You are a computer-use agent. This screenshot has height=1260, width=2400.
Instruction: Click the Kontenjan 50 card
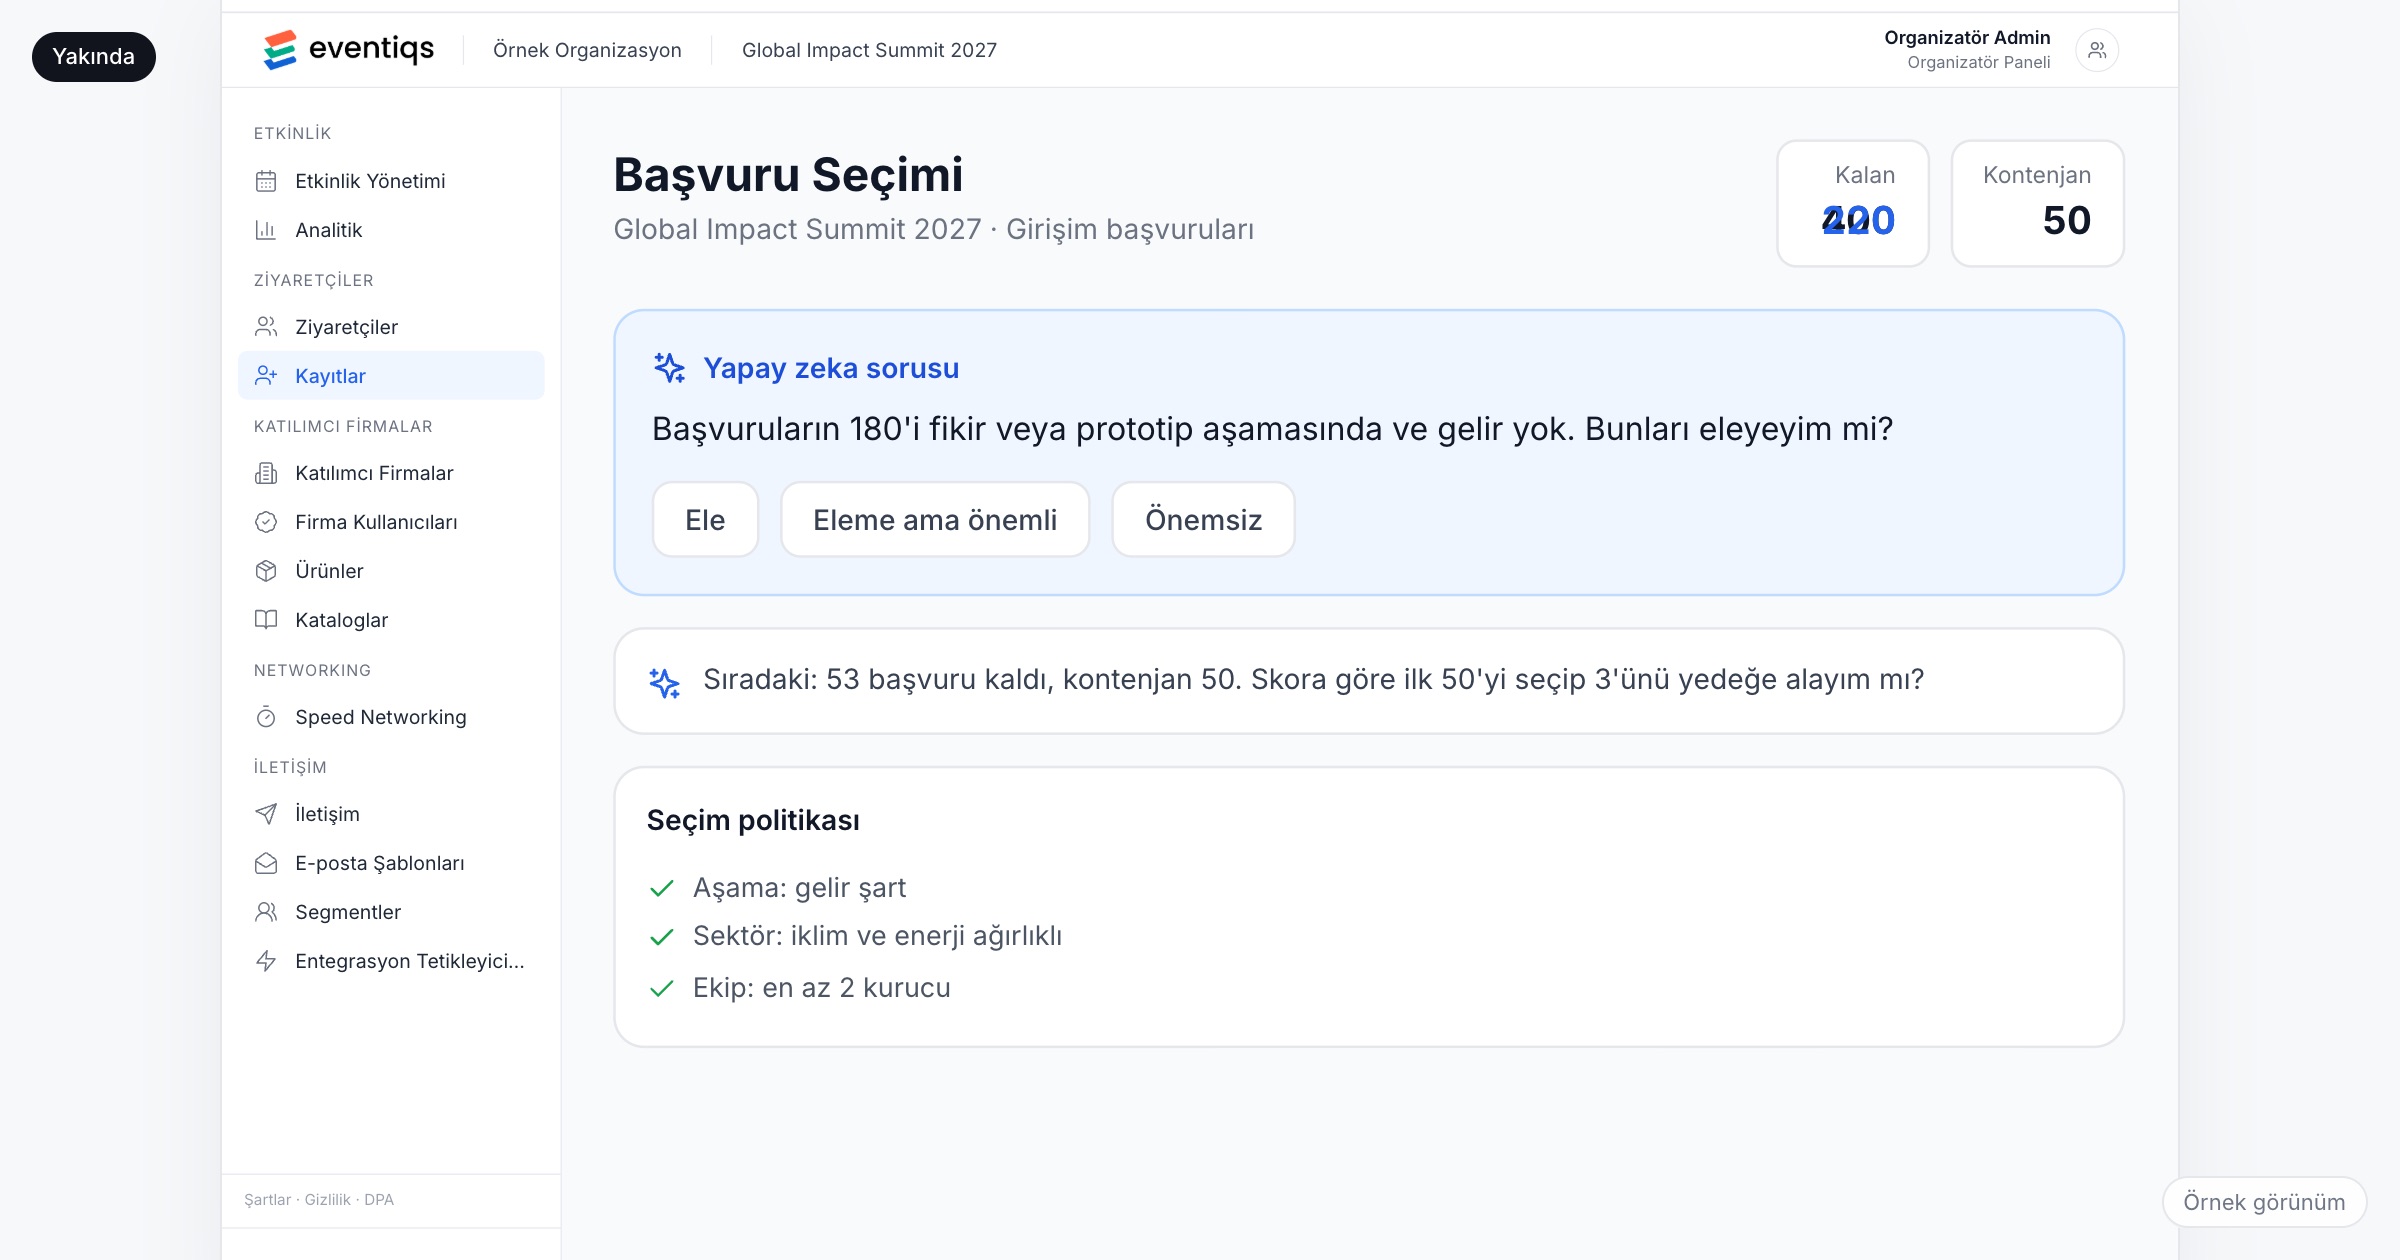pos(2037,203)
